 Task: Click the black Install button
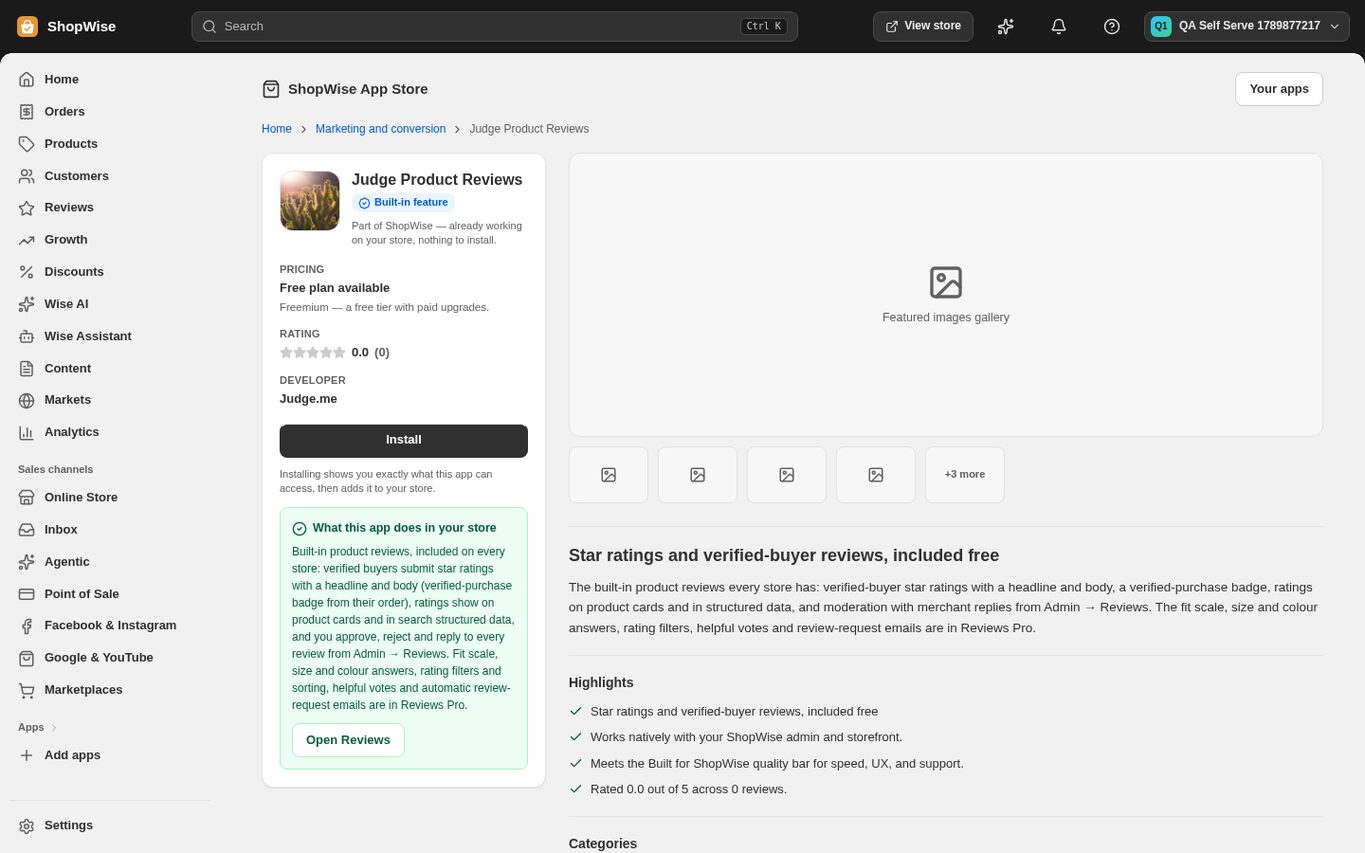click(404, 441)
